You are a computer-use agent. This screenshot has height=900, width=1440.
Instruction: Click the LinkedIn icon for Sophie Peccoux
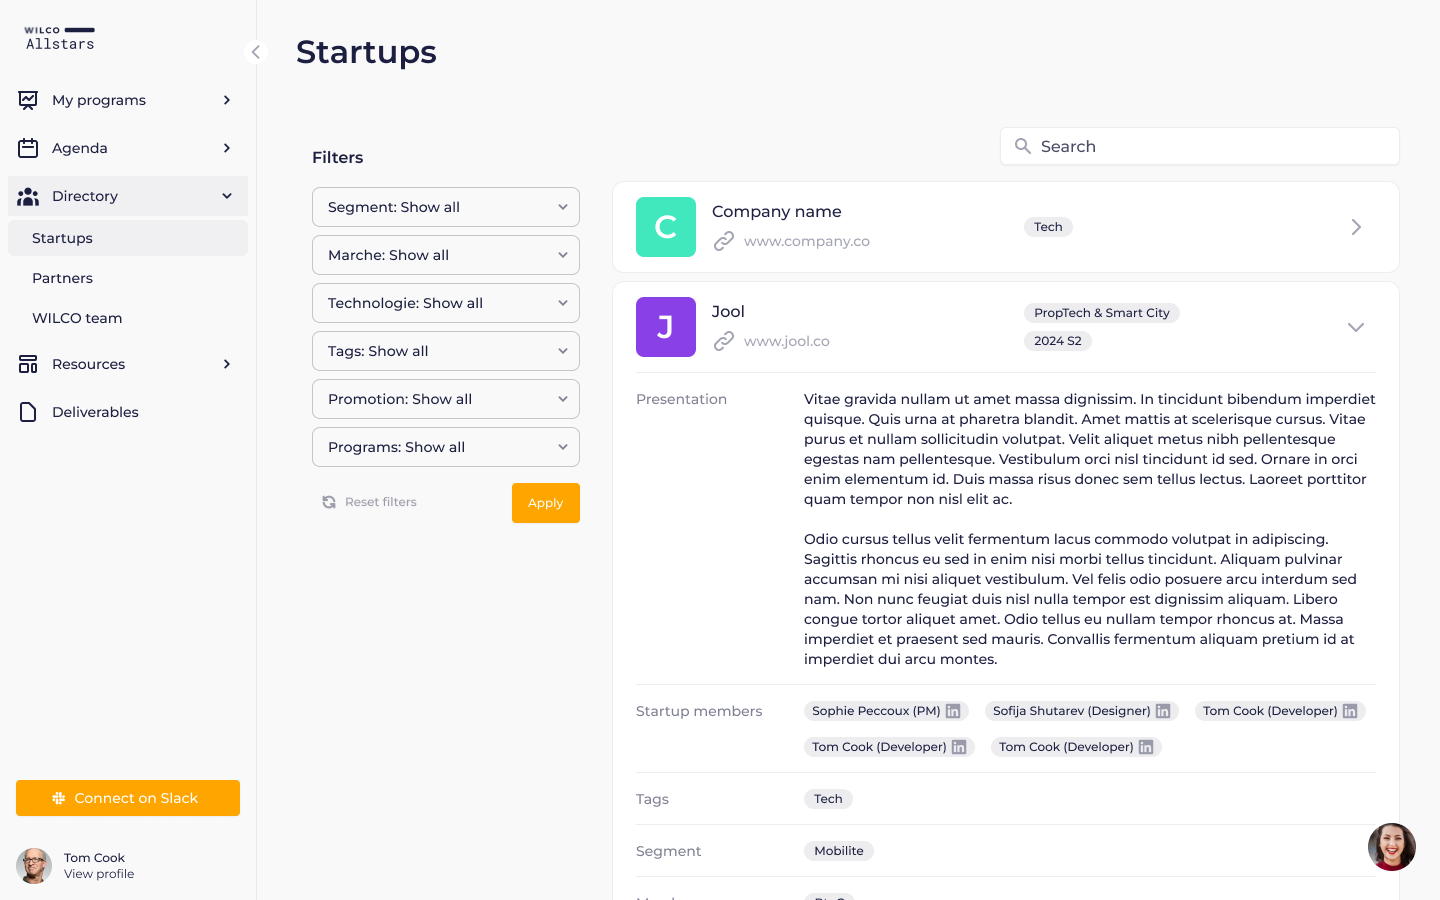pos(953,711)
